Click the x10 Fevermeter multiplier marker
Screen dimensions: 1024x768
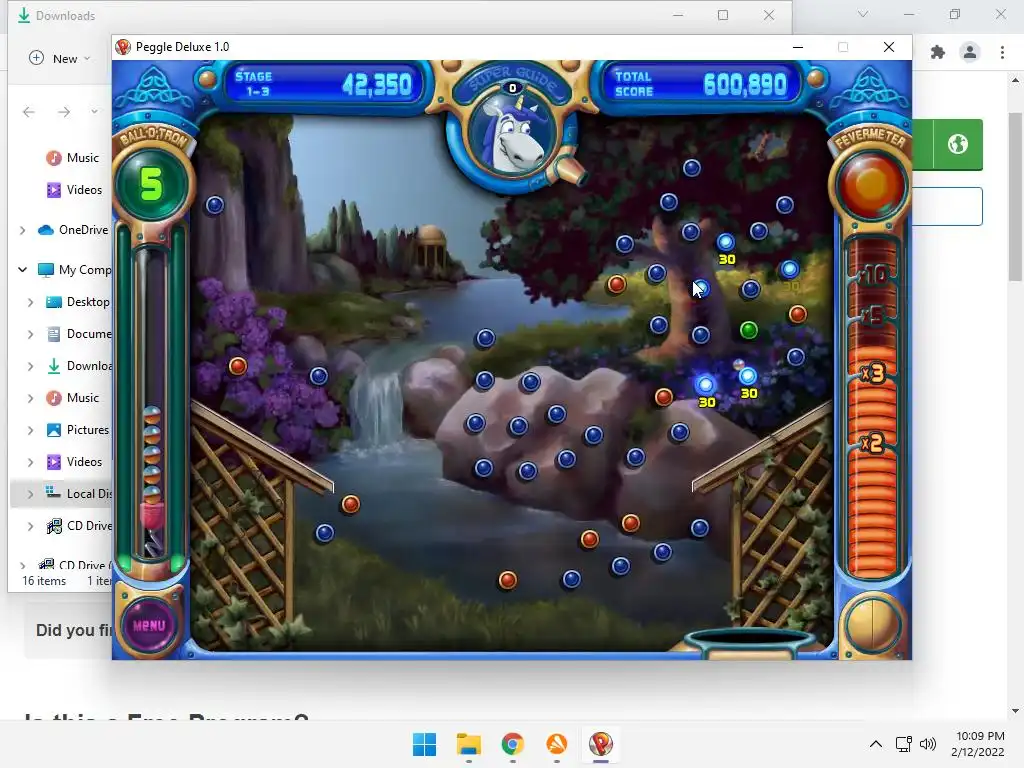click(873, 275)
